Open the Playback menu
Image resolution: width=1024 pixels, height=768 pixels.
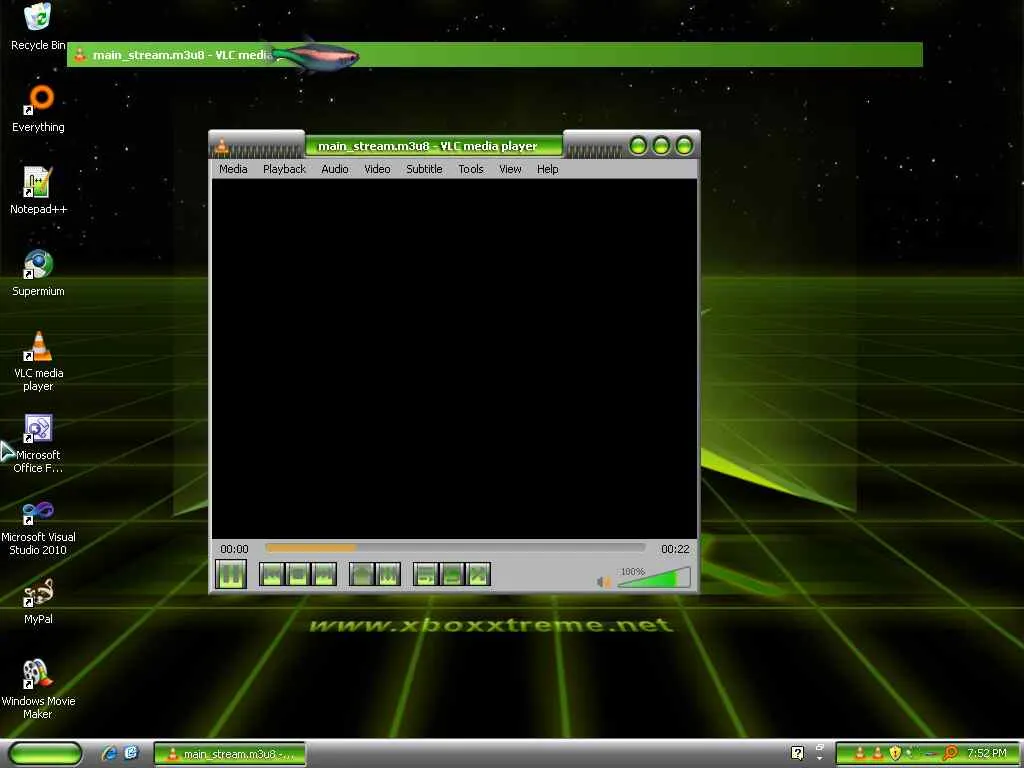pos(284,169)
